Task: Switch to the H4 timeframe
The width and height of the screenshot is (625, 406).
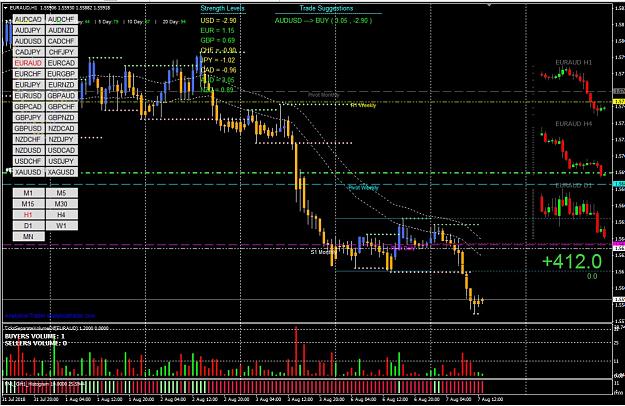Action: click(x=61, y=215)
